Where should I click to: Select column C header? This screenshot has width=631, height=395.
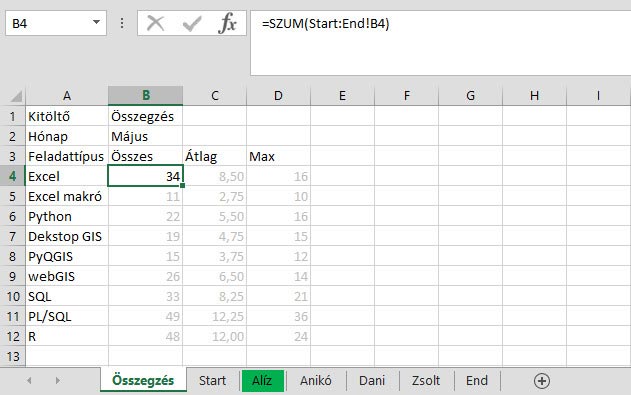pos(215,96)
